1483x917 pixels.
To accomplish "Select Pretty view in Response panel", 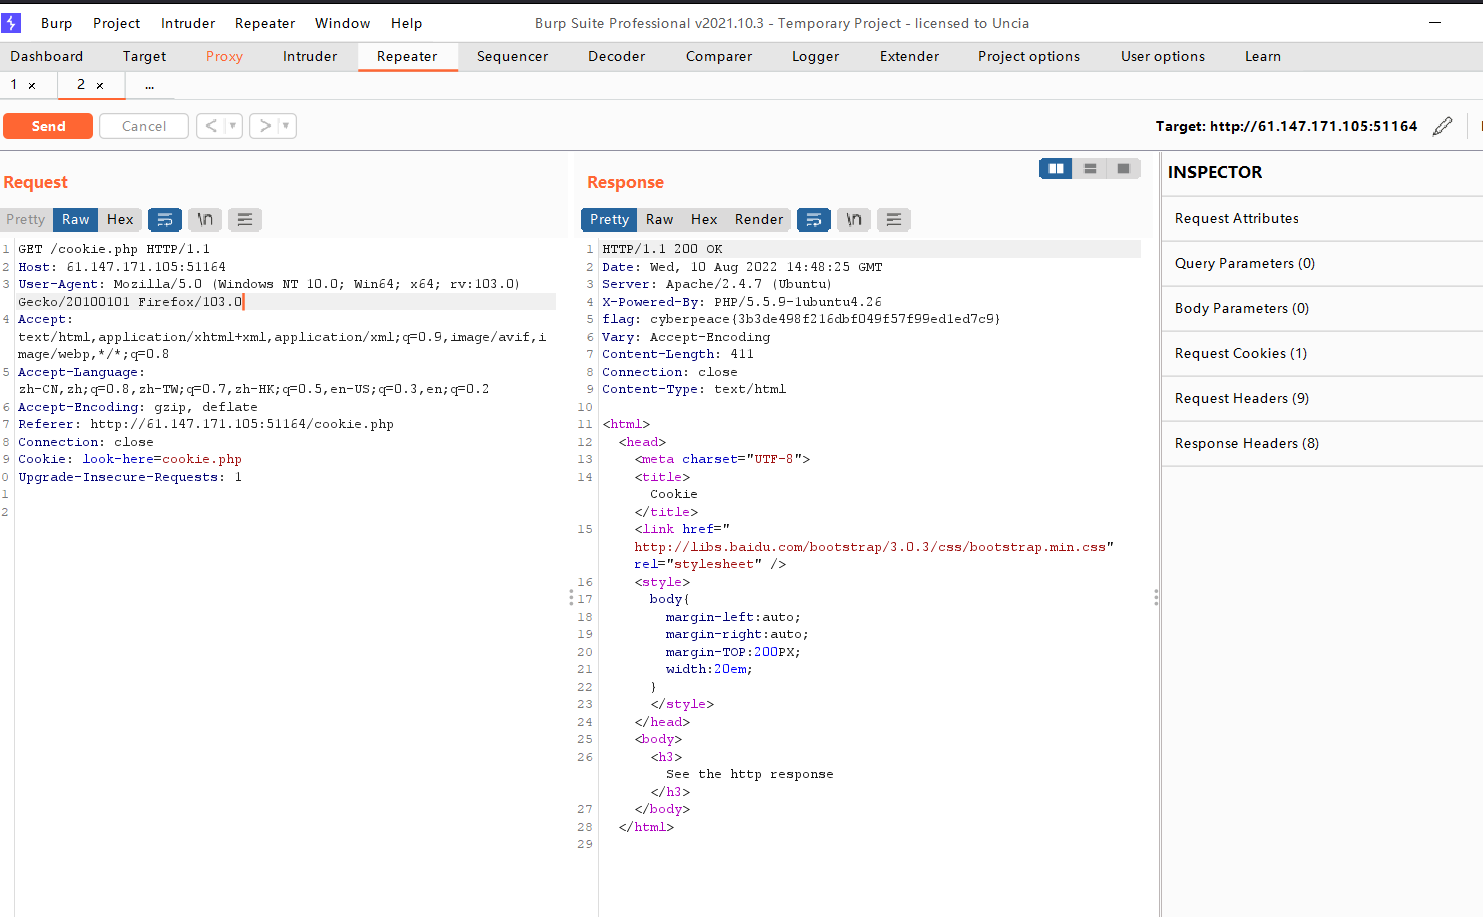I will tap(609, 220).
